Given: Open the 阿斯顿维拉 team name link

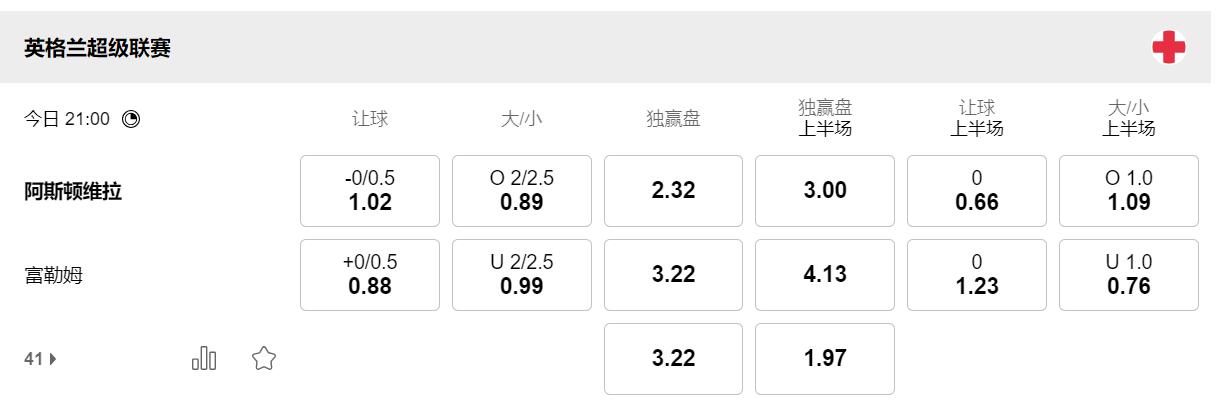Looking at the screenshot, I should coord(73,192).
